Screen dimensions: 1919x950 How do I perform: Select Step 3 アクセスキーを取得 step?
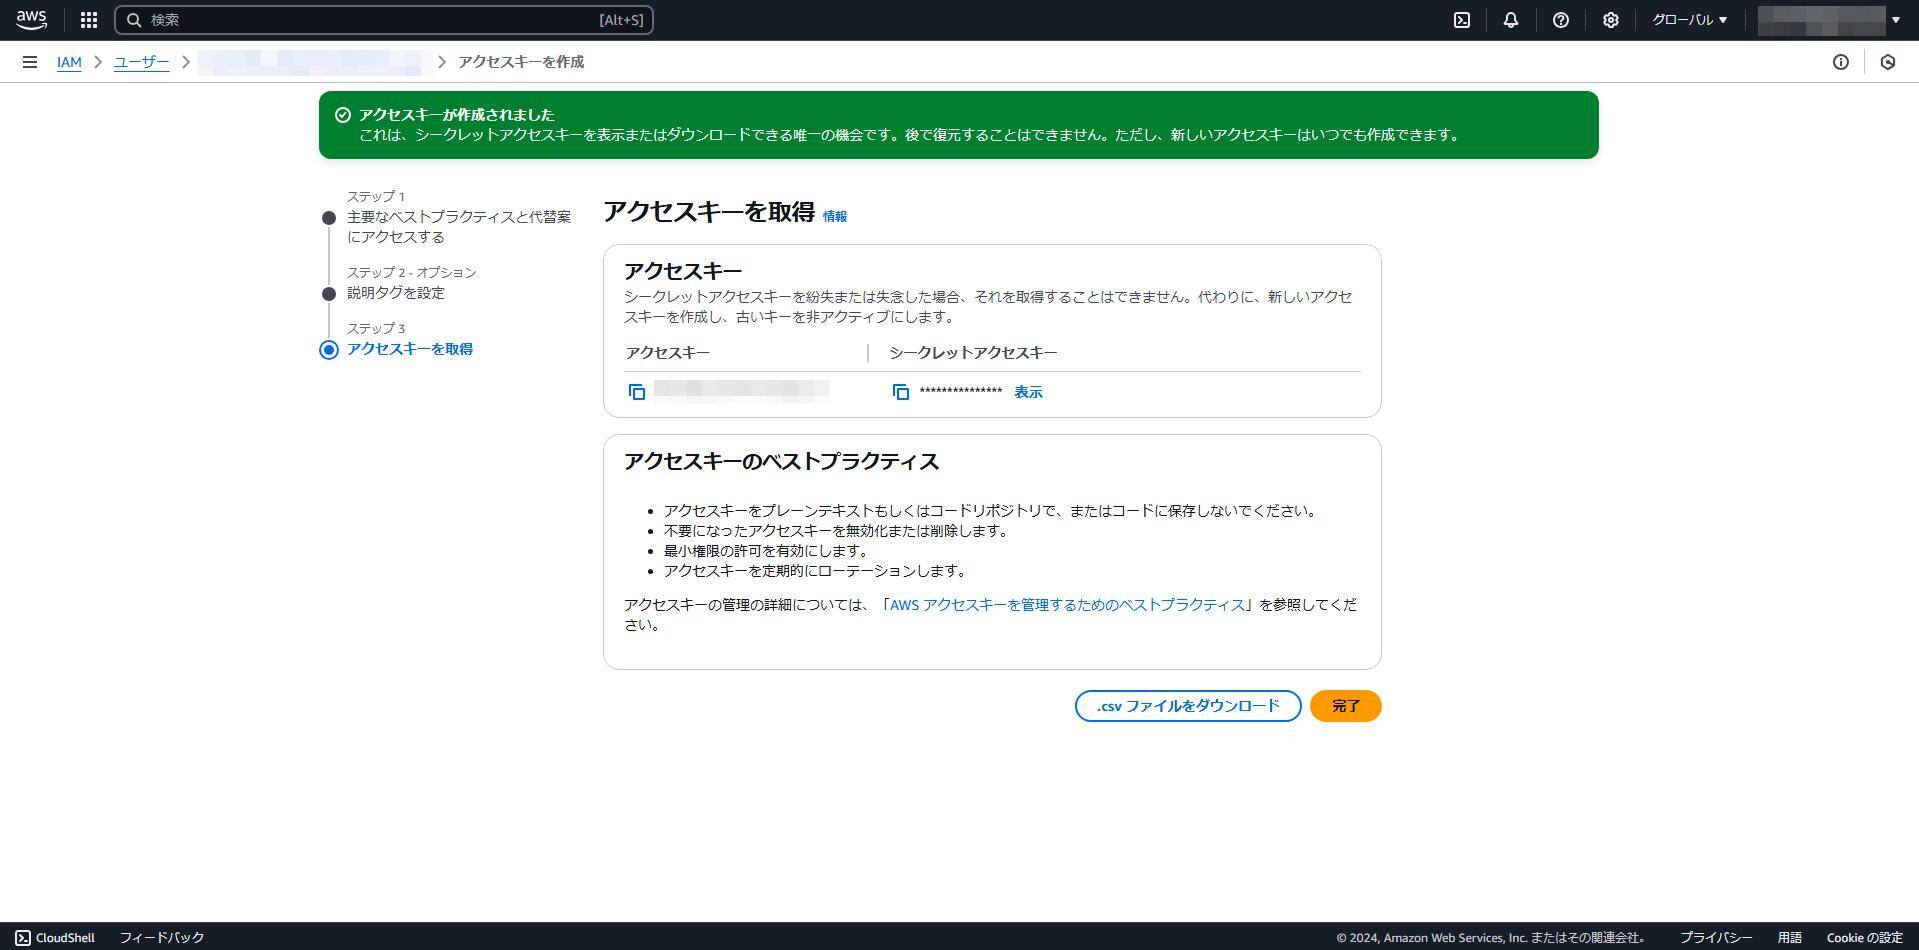410,349
